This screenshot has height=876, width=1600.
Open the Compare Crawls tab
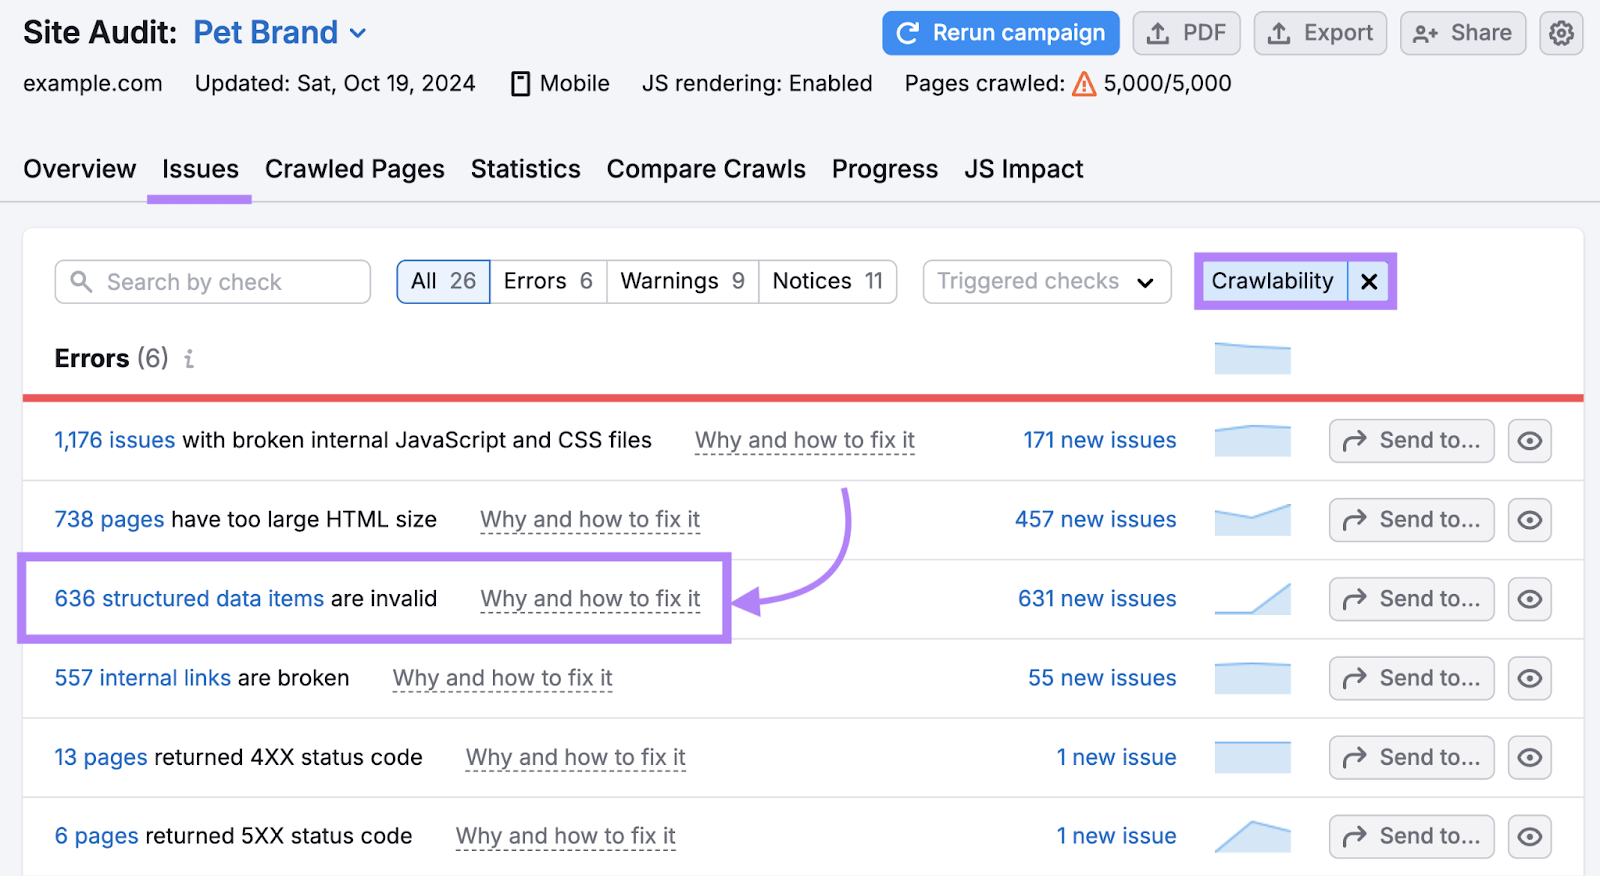(x=706, y=169)
